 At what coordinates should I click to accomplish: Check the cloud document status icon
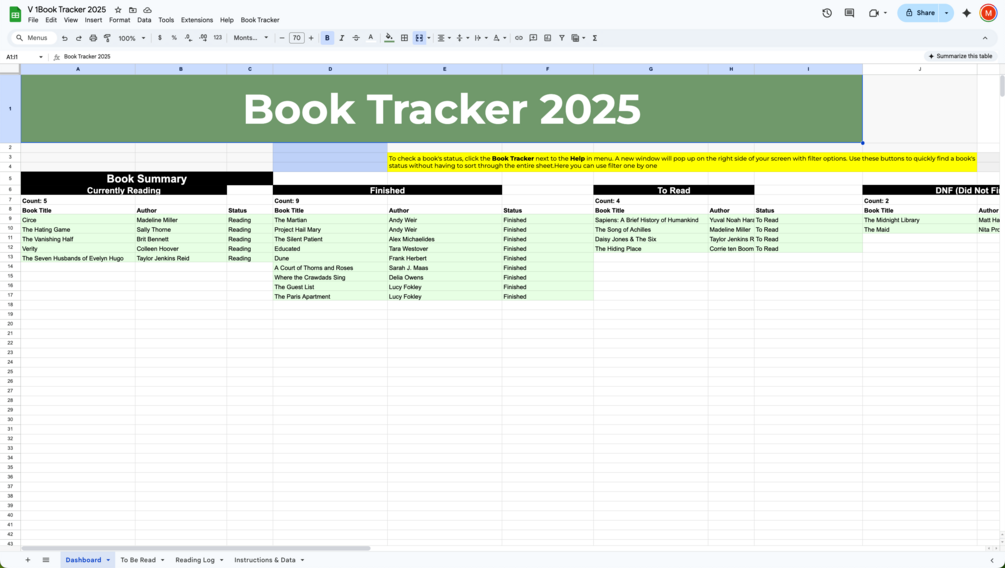click(x=147, y=10)
